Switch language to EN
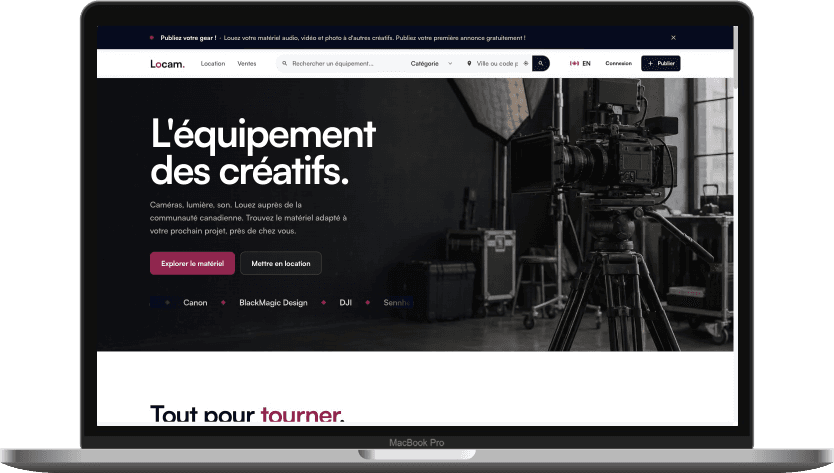 [586, 63]
